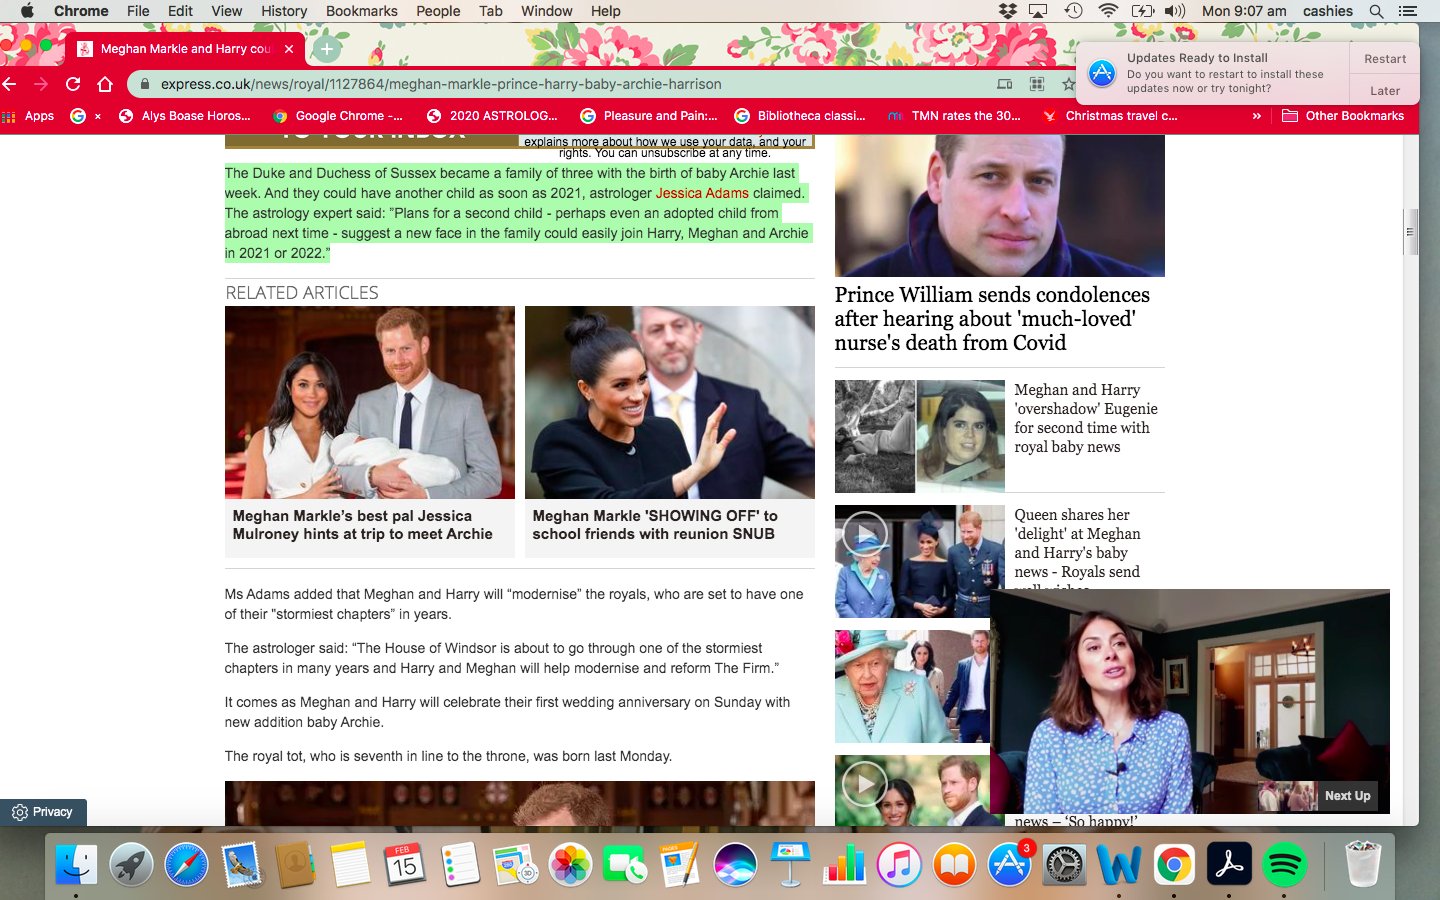The height and width of the screenshot is (900, 1440).
Task: Open the Edit menu
Action: point(181,11)
